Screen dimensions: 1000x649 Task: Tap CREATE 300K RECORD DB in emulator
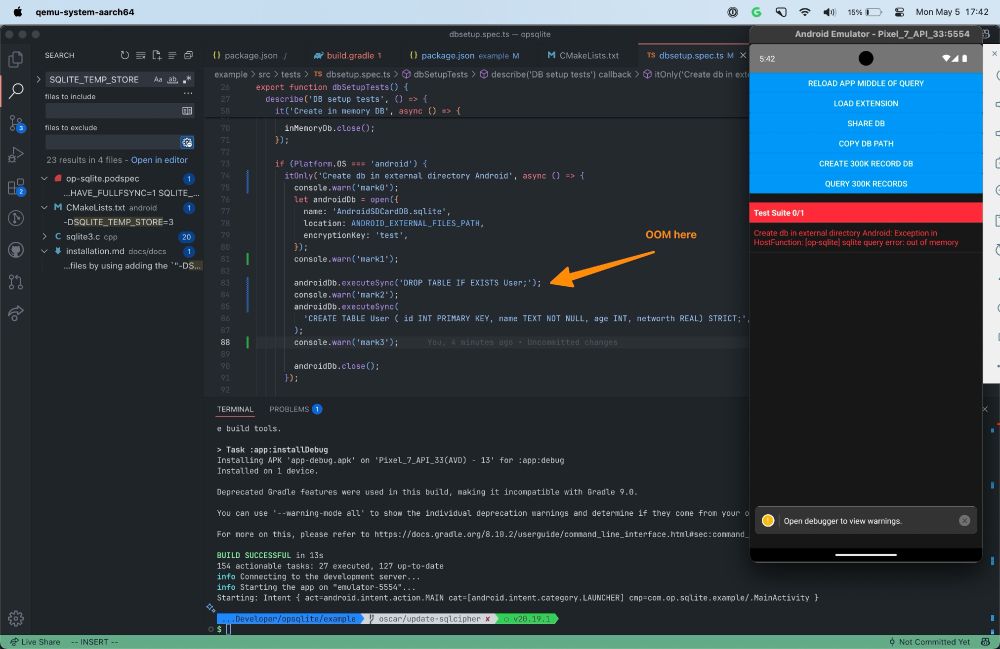coord(865,164)
